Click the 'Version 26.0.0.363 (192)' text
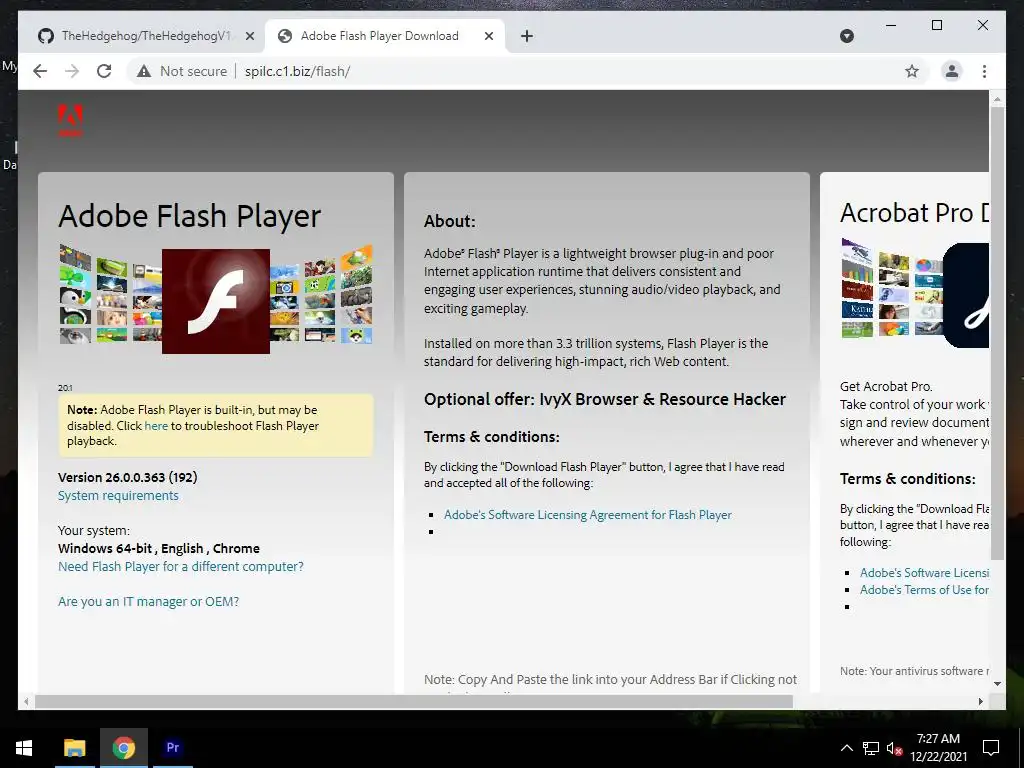Viewport: 1024px width, 768px height. point(127,477)
